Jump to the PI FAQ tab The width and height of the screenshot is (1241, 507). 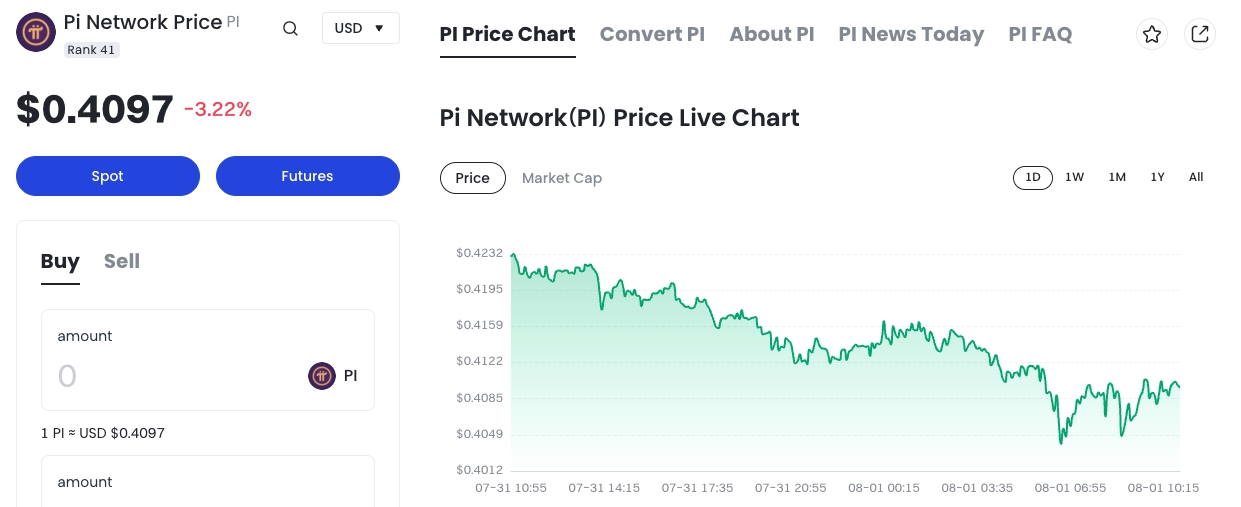[x=1040, y=34]
